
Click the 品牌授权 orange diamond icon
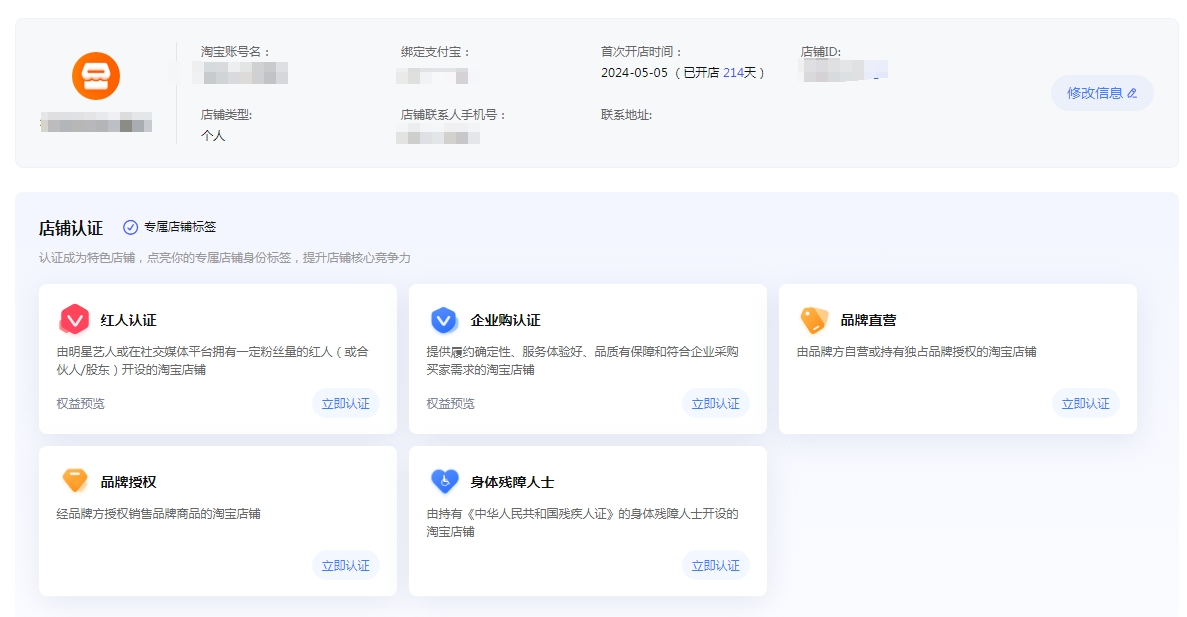tap(74, 481)
